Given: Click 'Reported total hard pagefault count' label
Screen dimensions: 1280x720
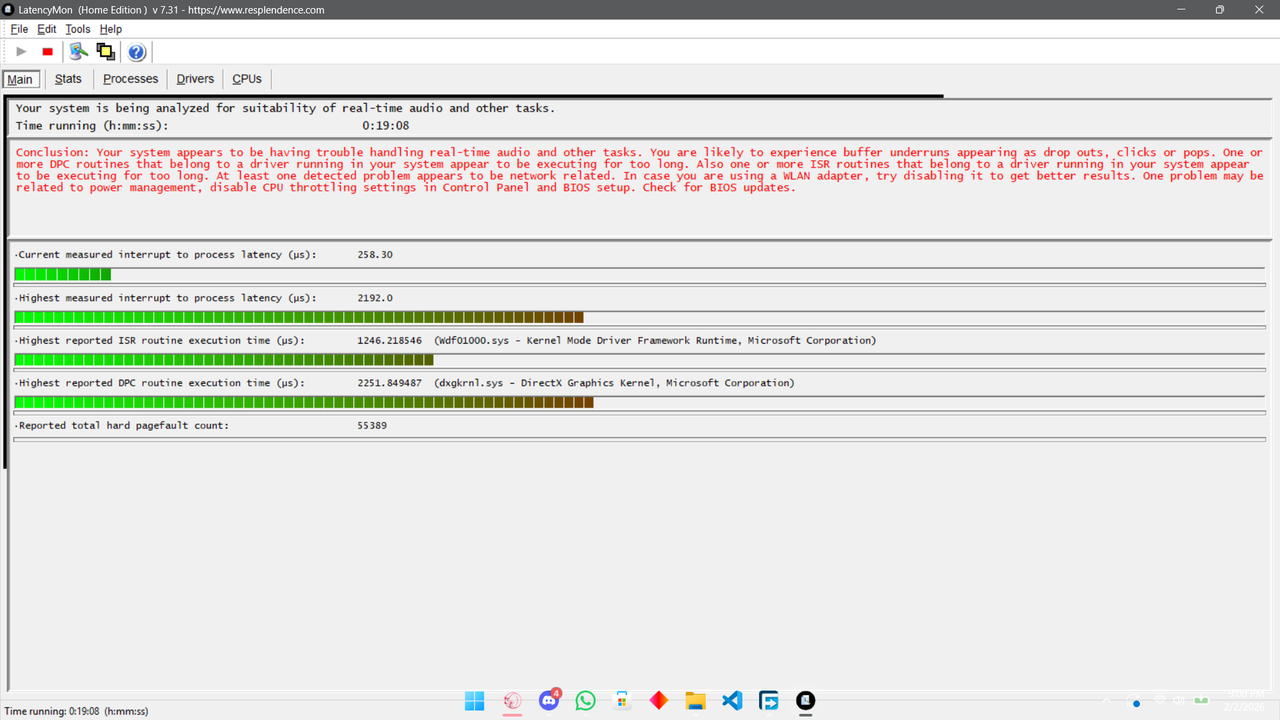Looking at the screenshot, I should point(123,426).
